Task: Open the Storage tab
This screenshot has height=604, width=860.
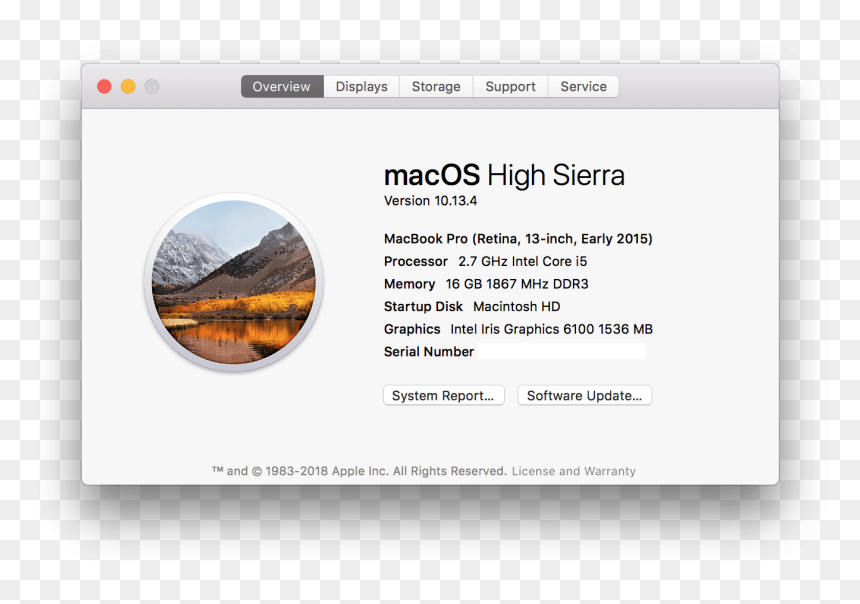Action: pos(436,87)
